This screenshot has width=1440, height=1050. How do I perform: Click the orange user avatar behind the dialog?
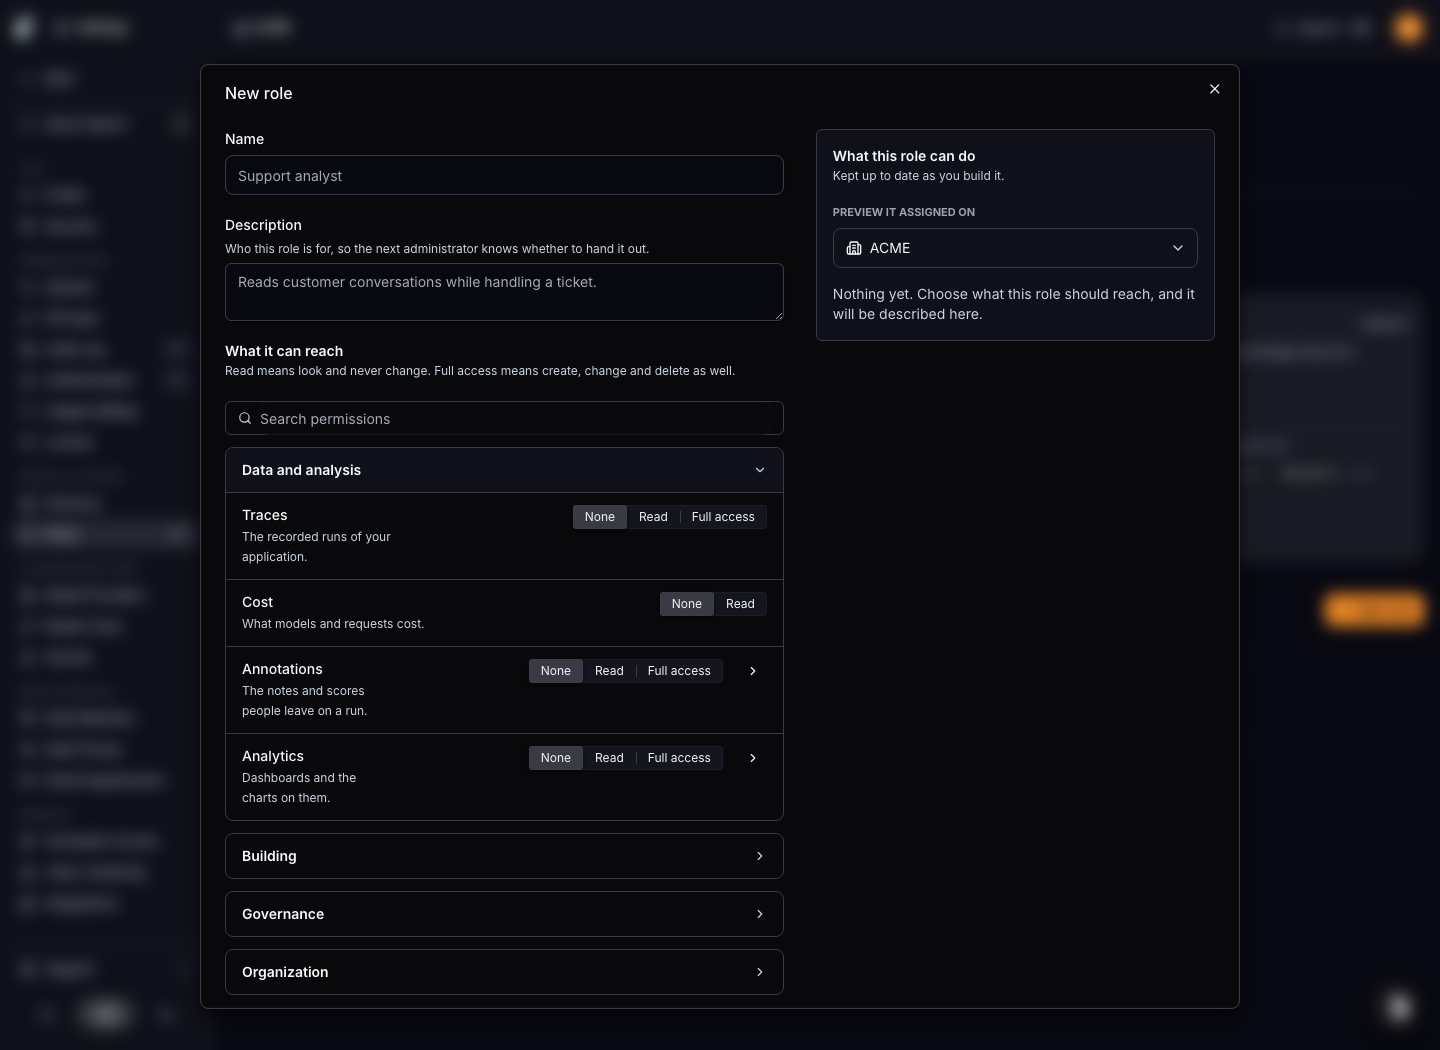1409,28
